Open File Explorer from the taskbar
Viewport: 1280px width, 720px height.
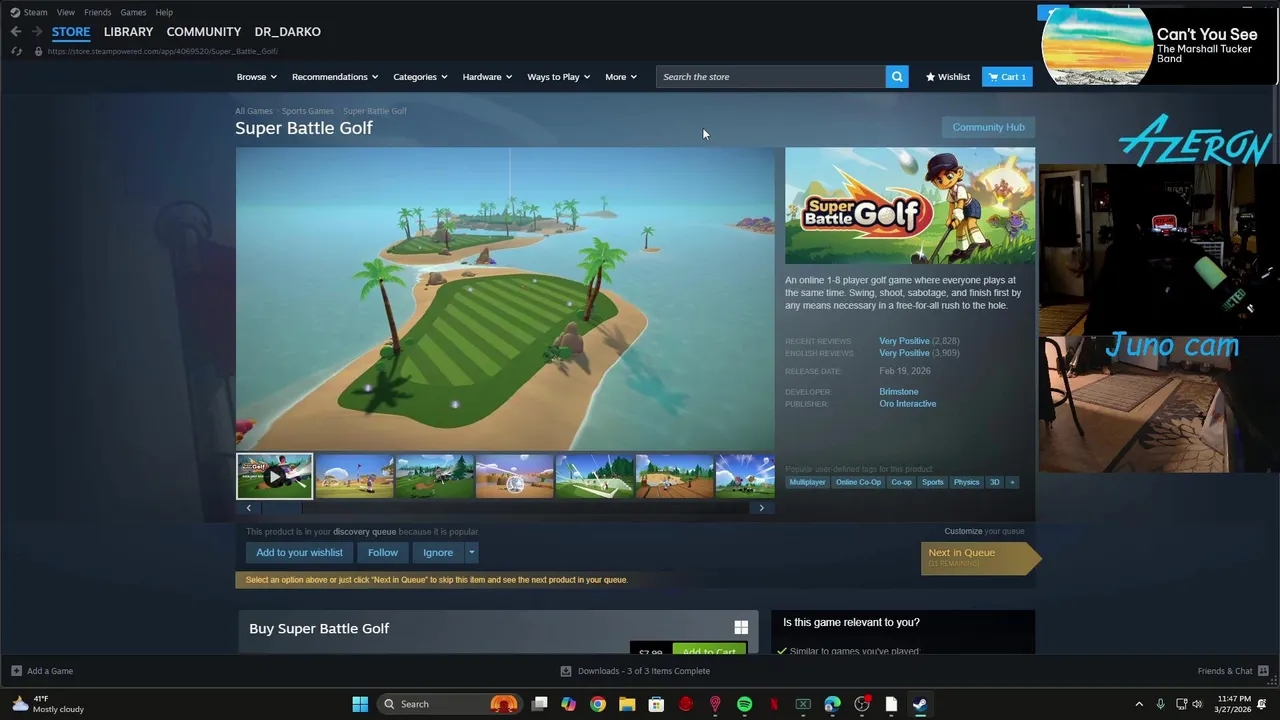(x=627, y=704)
